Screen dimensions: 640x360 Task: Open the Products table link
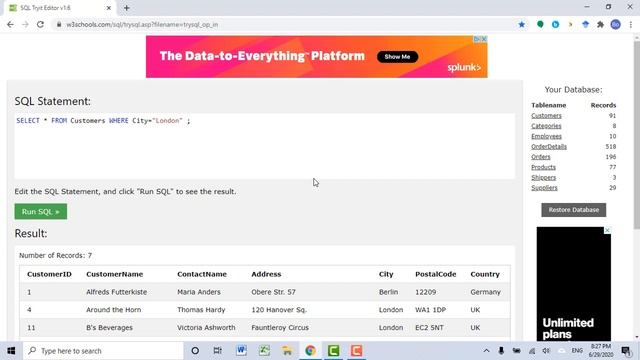click(543, 167)
